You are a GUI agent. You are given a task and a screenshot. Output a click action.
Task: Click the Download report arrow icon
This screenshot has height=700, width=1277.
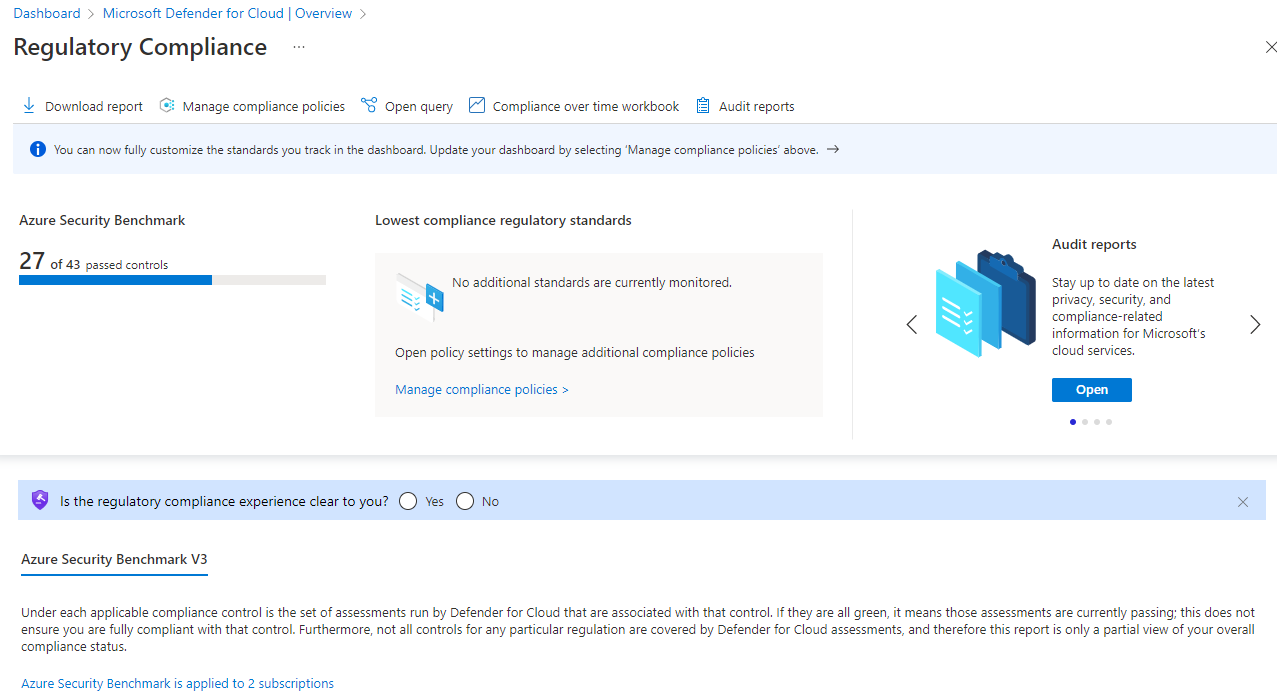[x=28, y=106]
